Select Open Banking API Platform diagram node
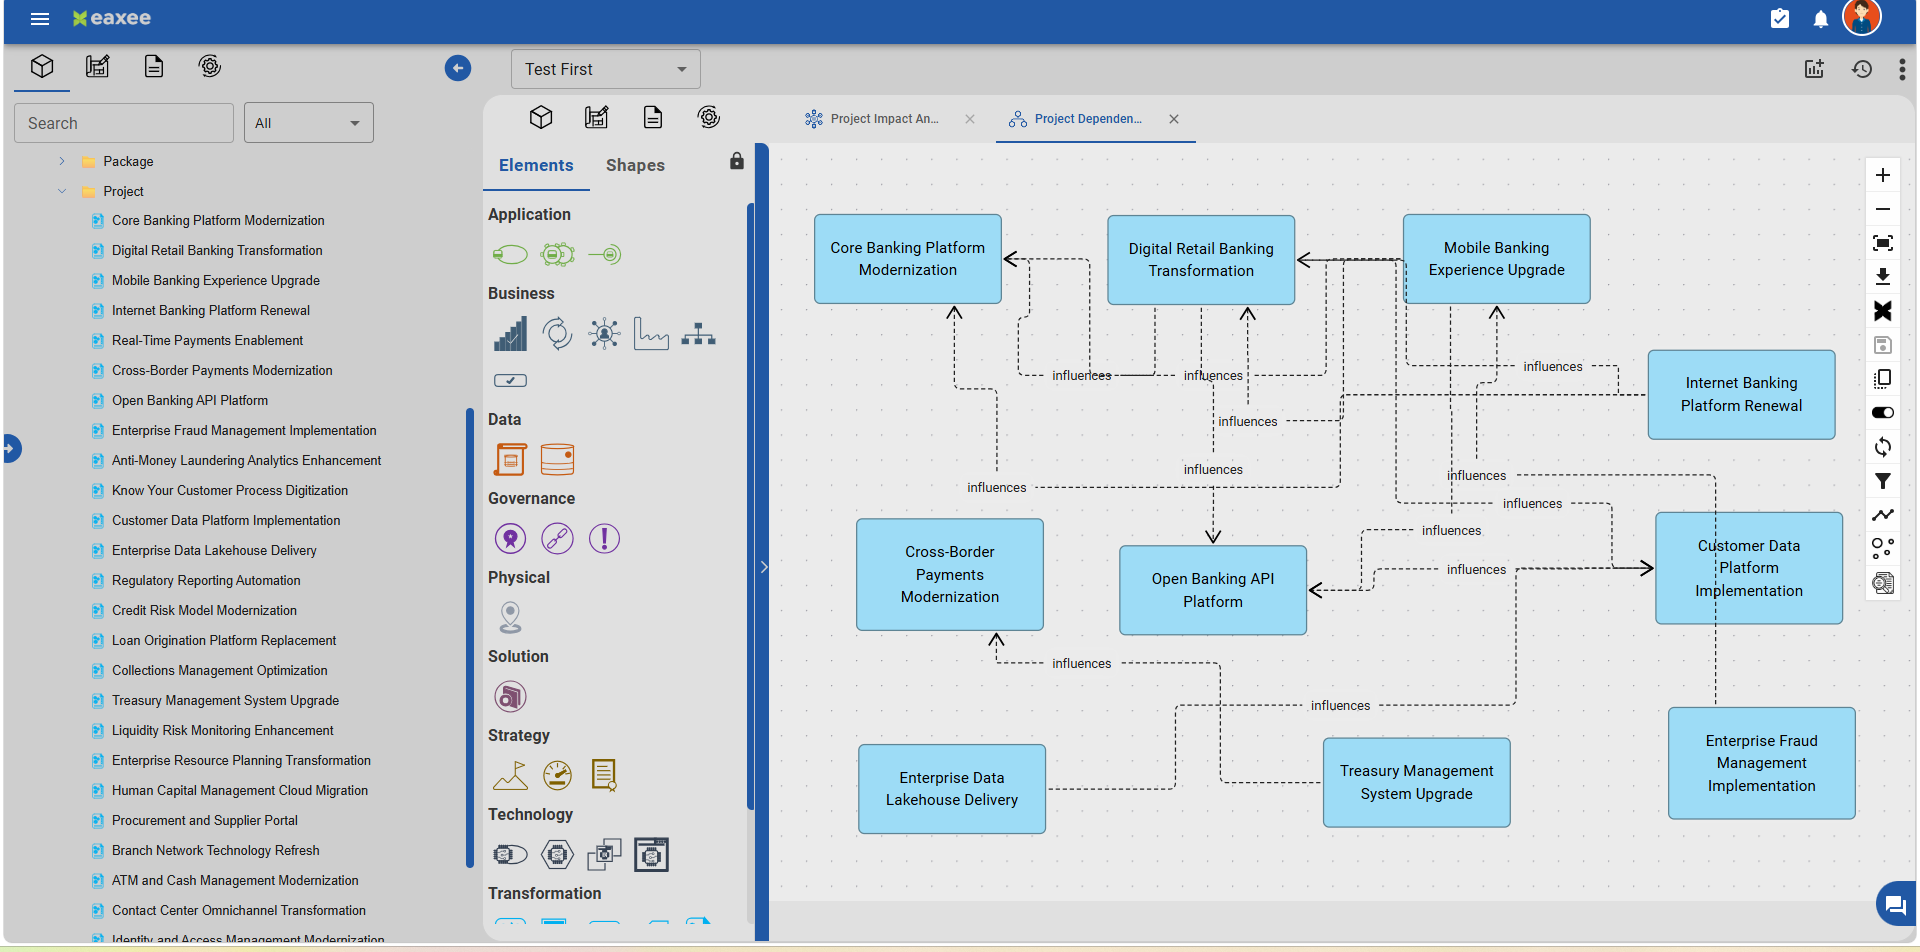Screen dimensions: 1920x952 point(1213,590)
